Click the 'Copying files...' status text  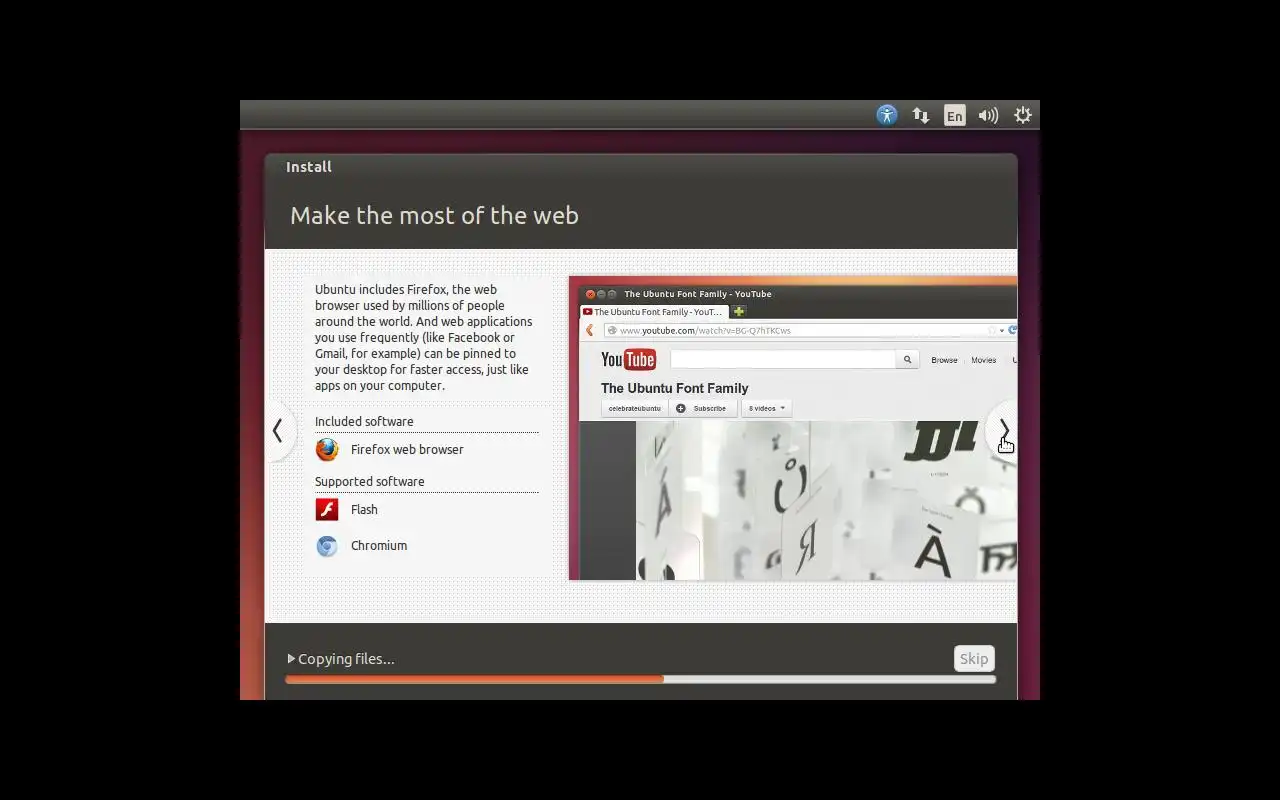(x=346, y=659)
